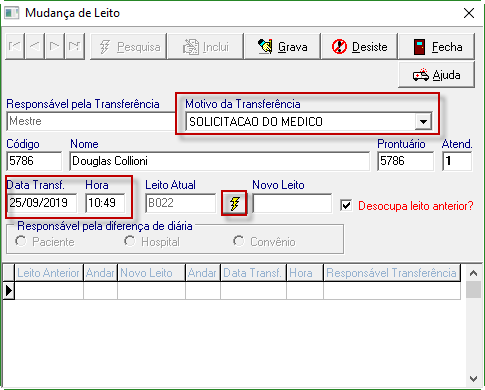The width and height of the screenshot is (485, 390).
Task: Click the grid scrollbar thumb
Action: (x=473, y=289)
